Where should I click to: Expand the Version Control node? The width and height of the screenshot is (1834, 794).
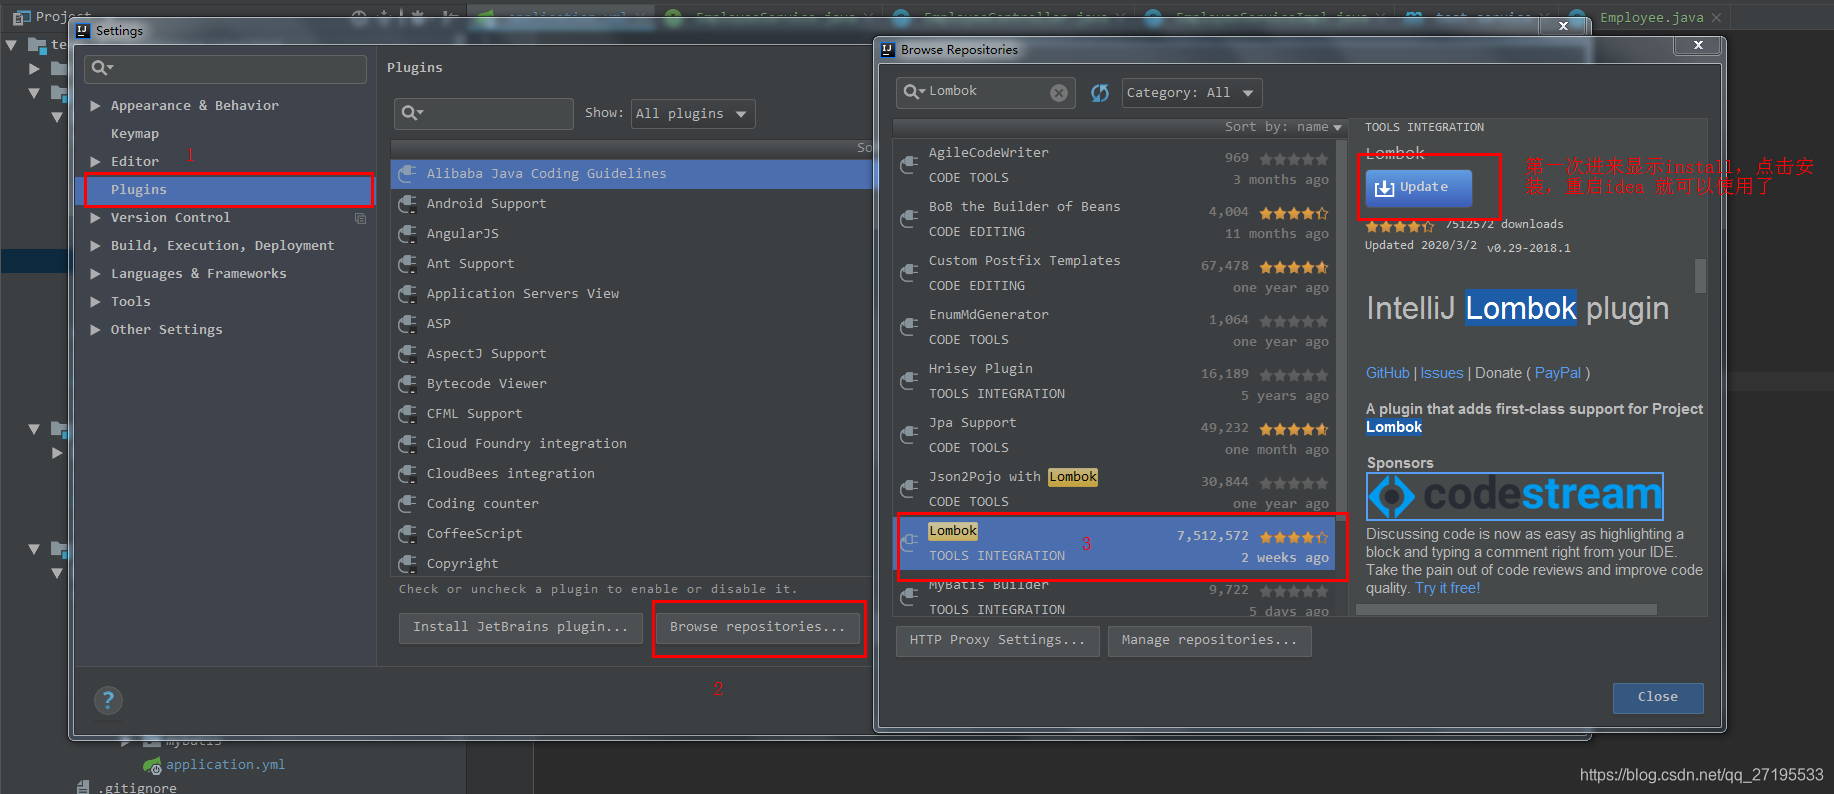pyautogui.click(x=95, y=218)
